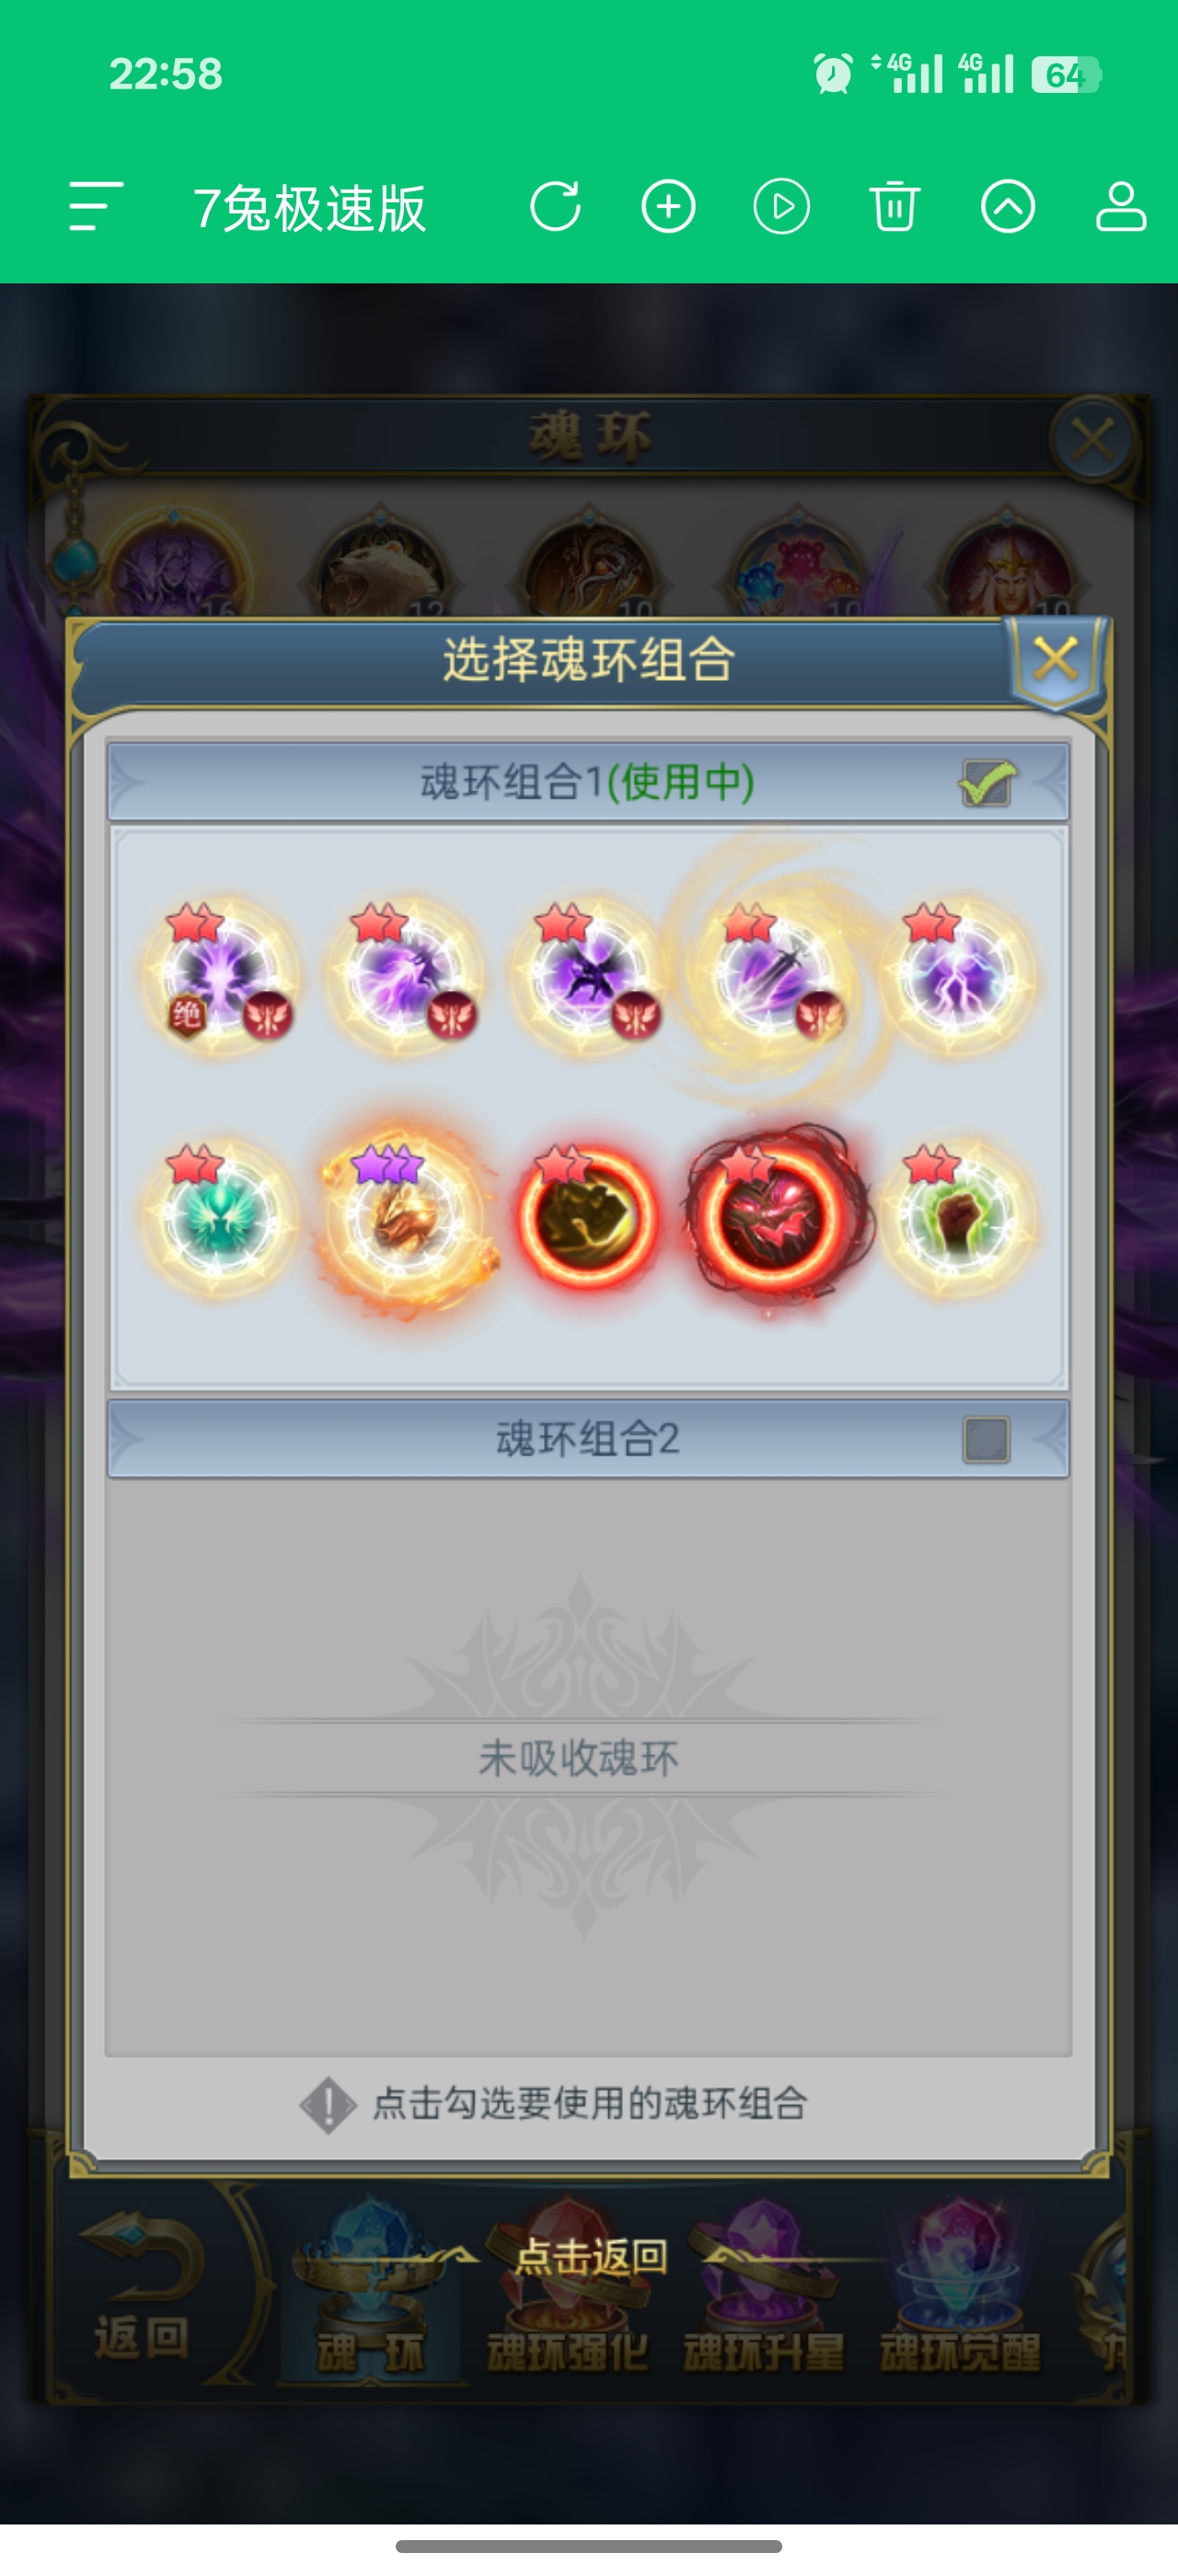The width and height of the screenshot is (1178, 2576).
Task: Uncheck 魂环组合1 checkbox
Action: coord(987,782)
